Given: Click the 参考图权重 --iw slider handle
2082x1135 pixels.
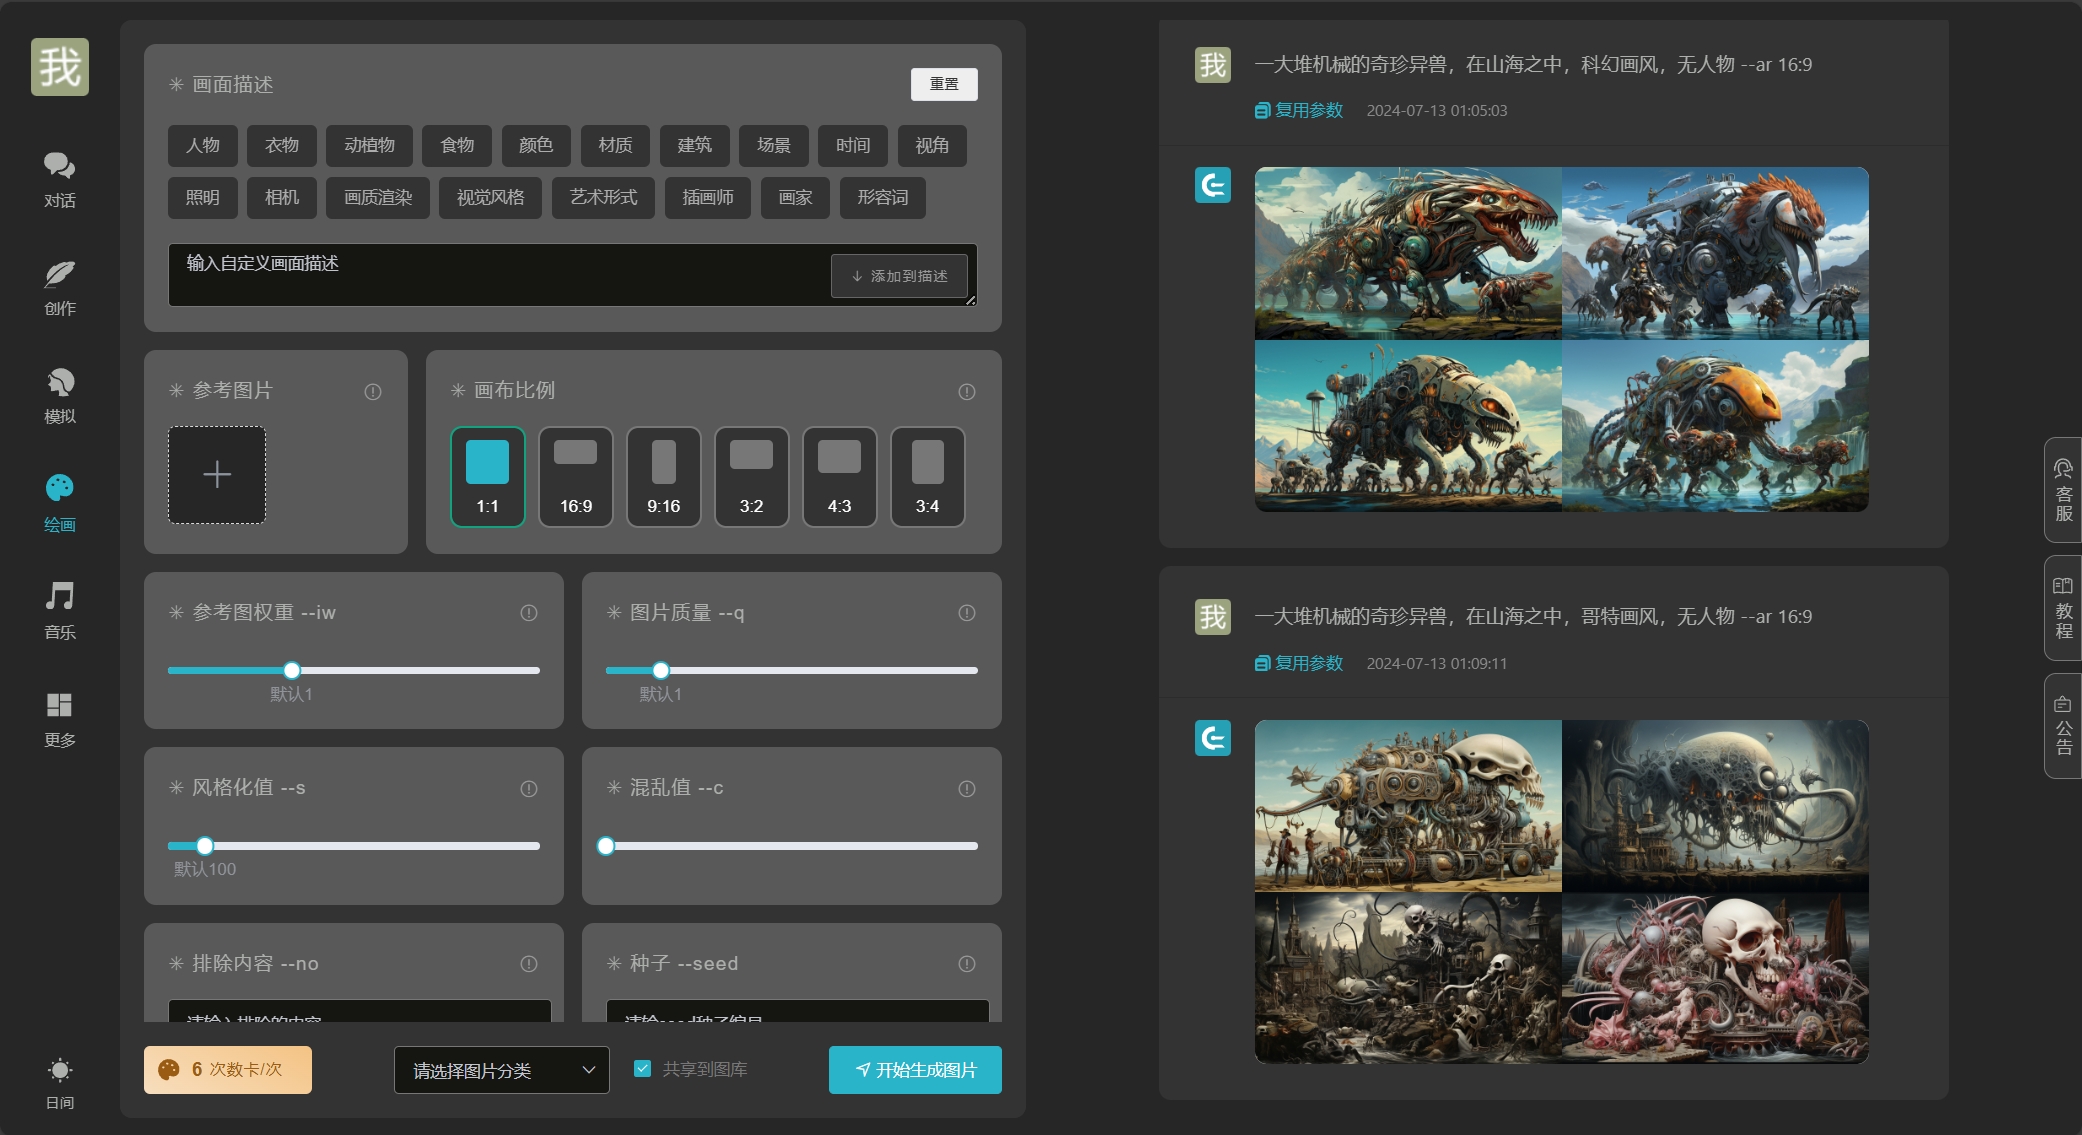Looking at the screenshot, I should pos(292,670).
